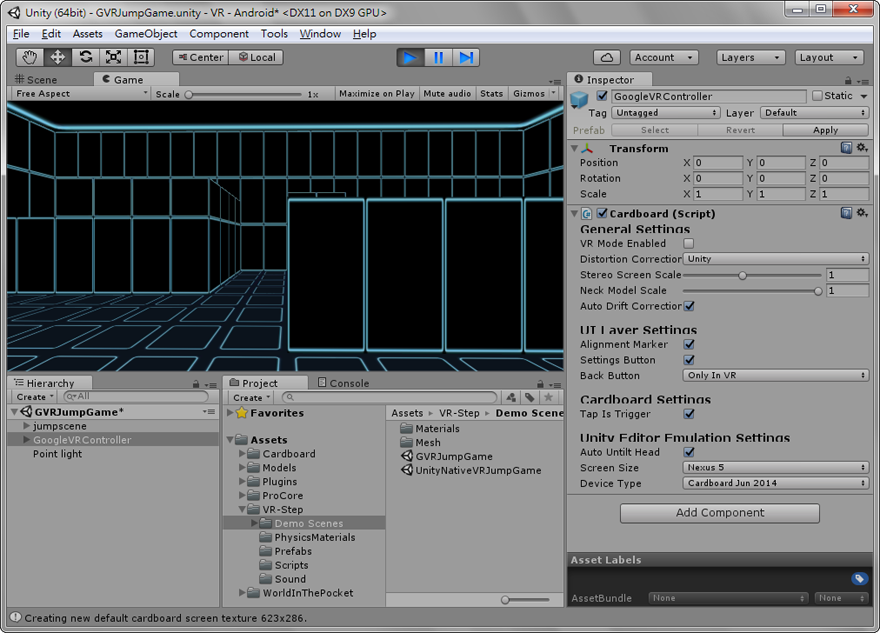Switch to the Console tab
This screenshot has height=633, width=880.
(343, 383)
